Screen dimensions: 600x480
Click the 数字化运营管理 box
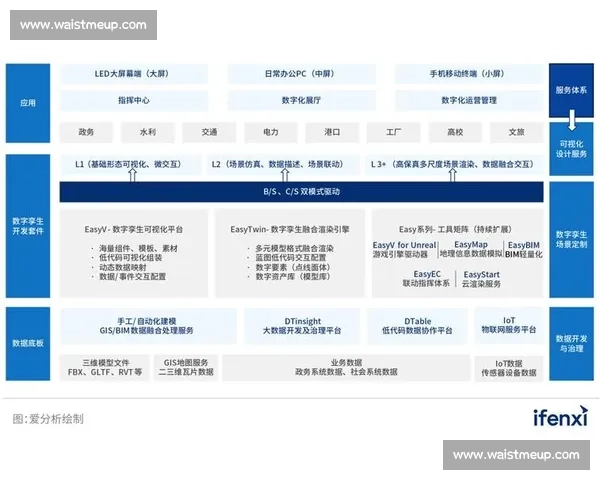(x=469, y=101)
